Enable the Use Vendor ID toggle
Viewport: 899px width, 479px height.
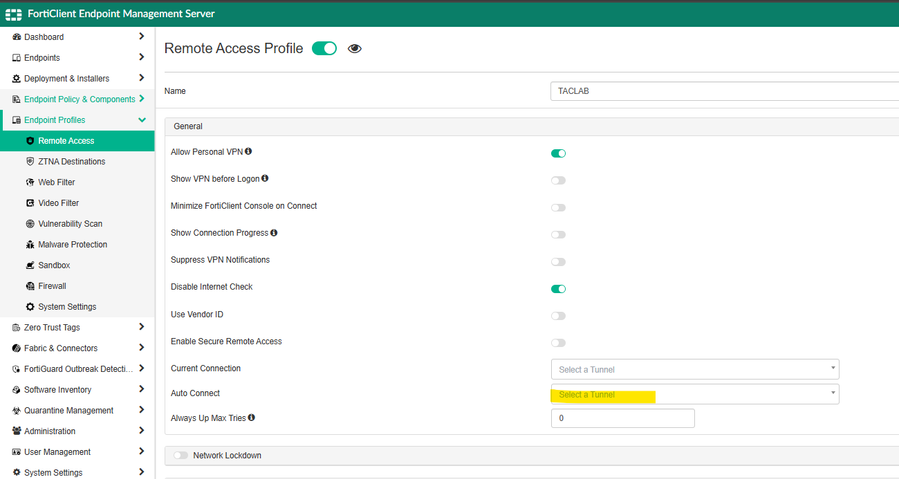pos(558,316)
